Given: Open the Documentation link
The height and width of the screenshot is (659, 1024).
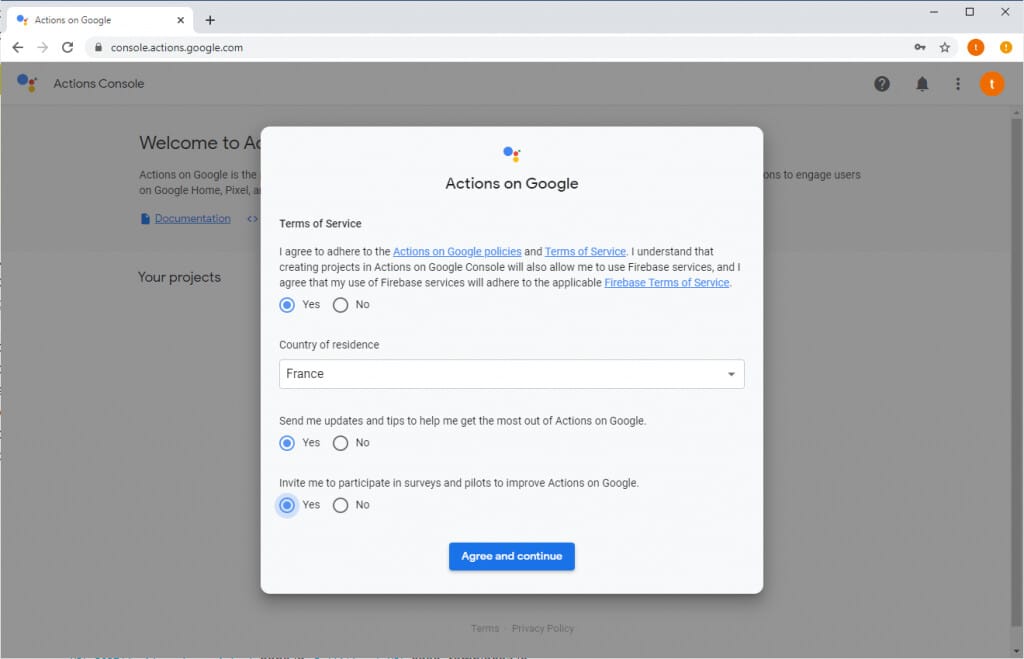Looking at the screenshot, I should tap(193, 219).
